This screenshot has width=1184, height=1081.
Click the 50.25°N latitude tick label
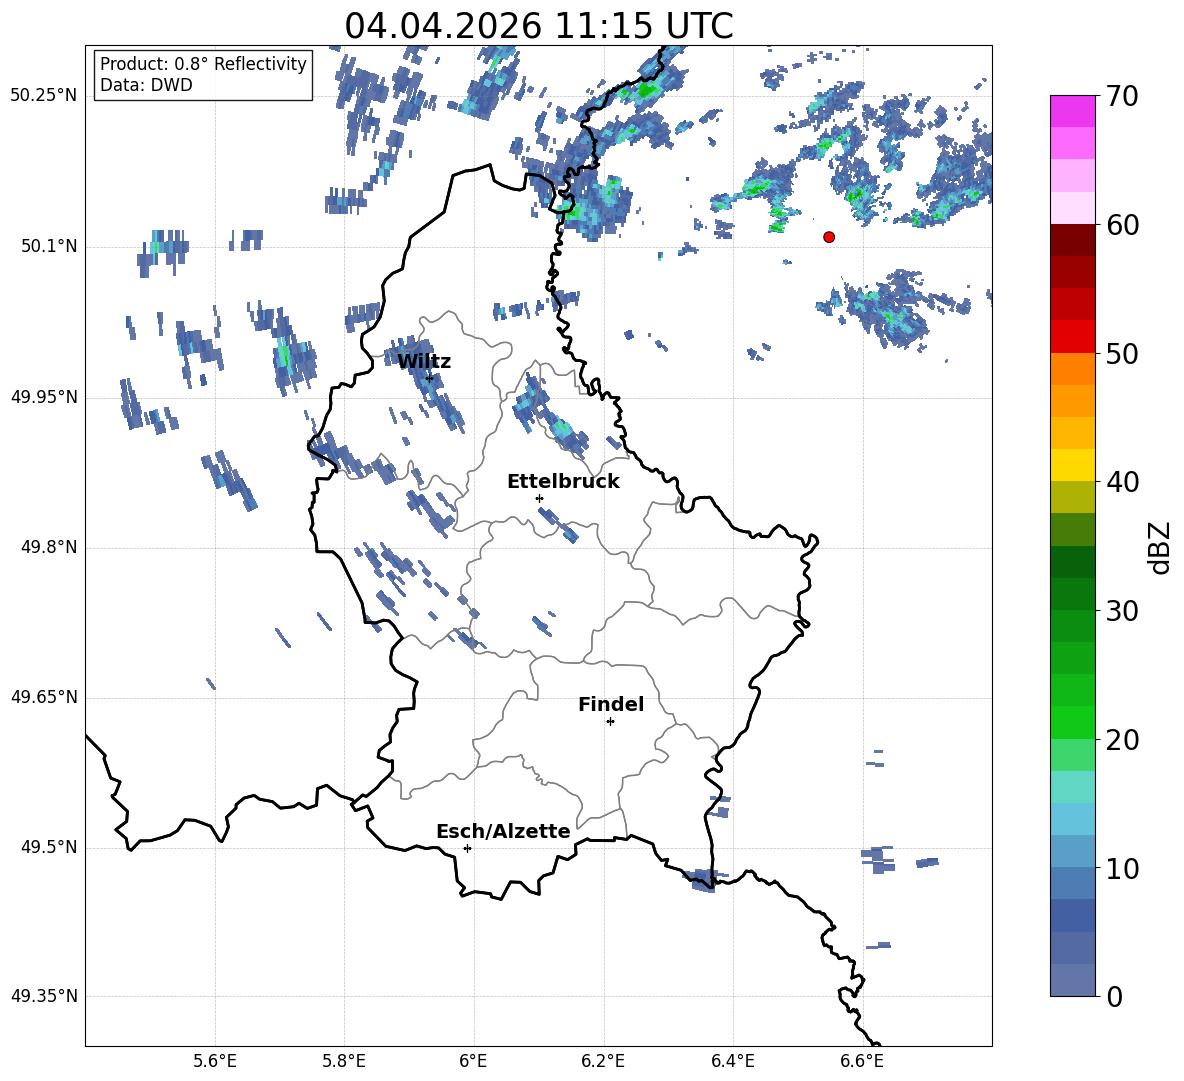[44, 96]
